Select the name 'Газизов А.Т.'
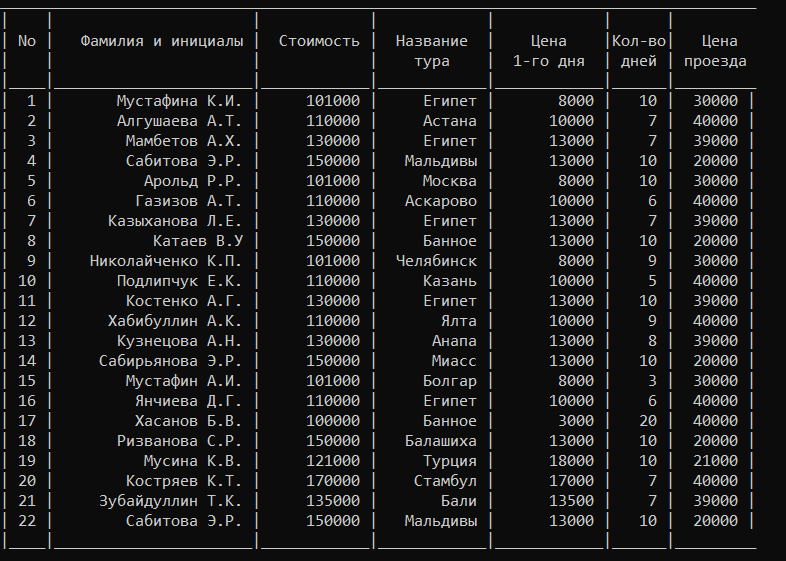This screenshot has width=786, height=561. [188, 201]
